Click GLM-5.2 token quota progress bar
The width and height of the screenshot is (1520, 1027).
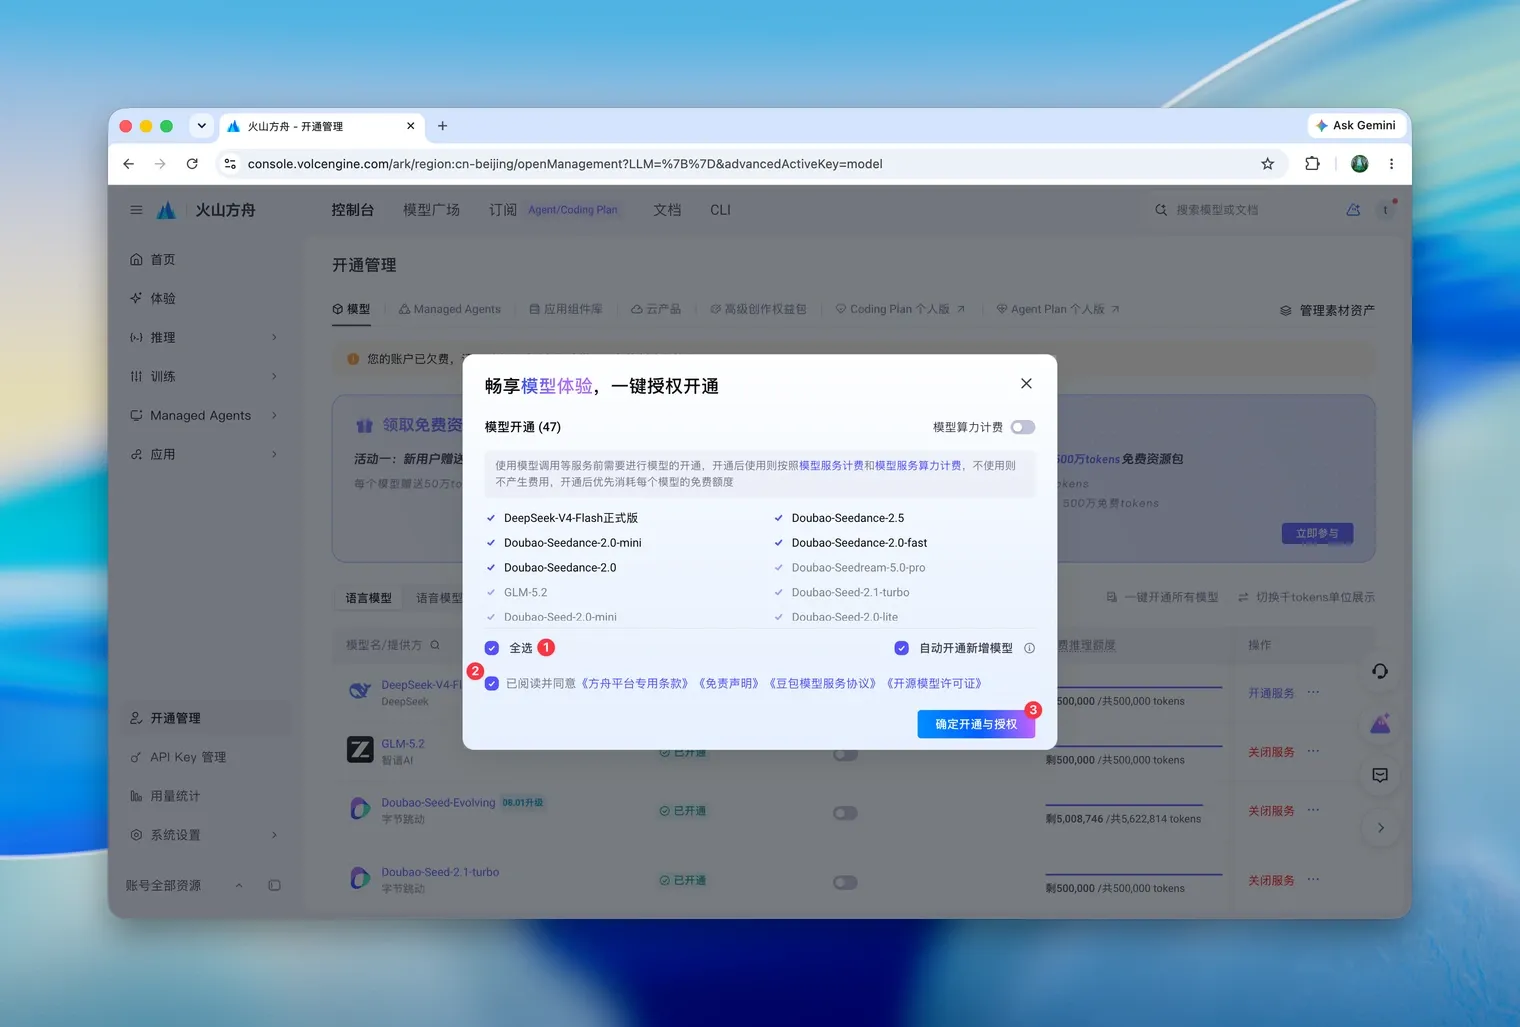[x=1134, y=746]
